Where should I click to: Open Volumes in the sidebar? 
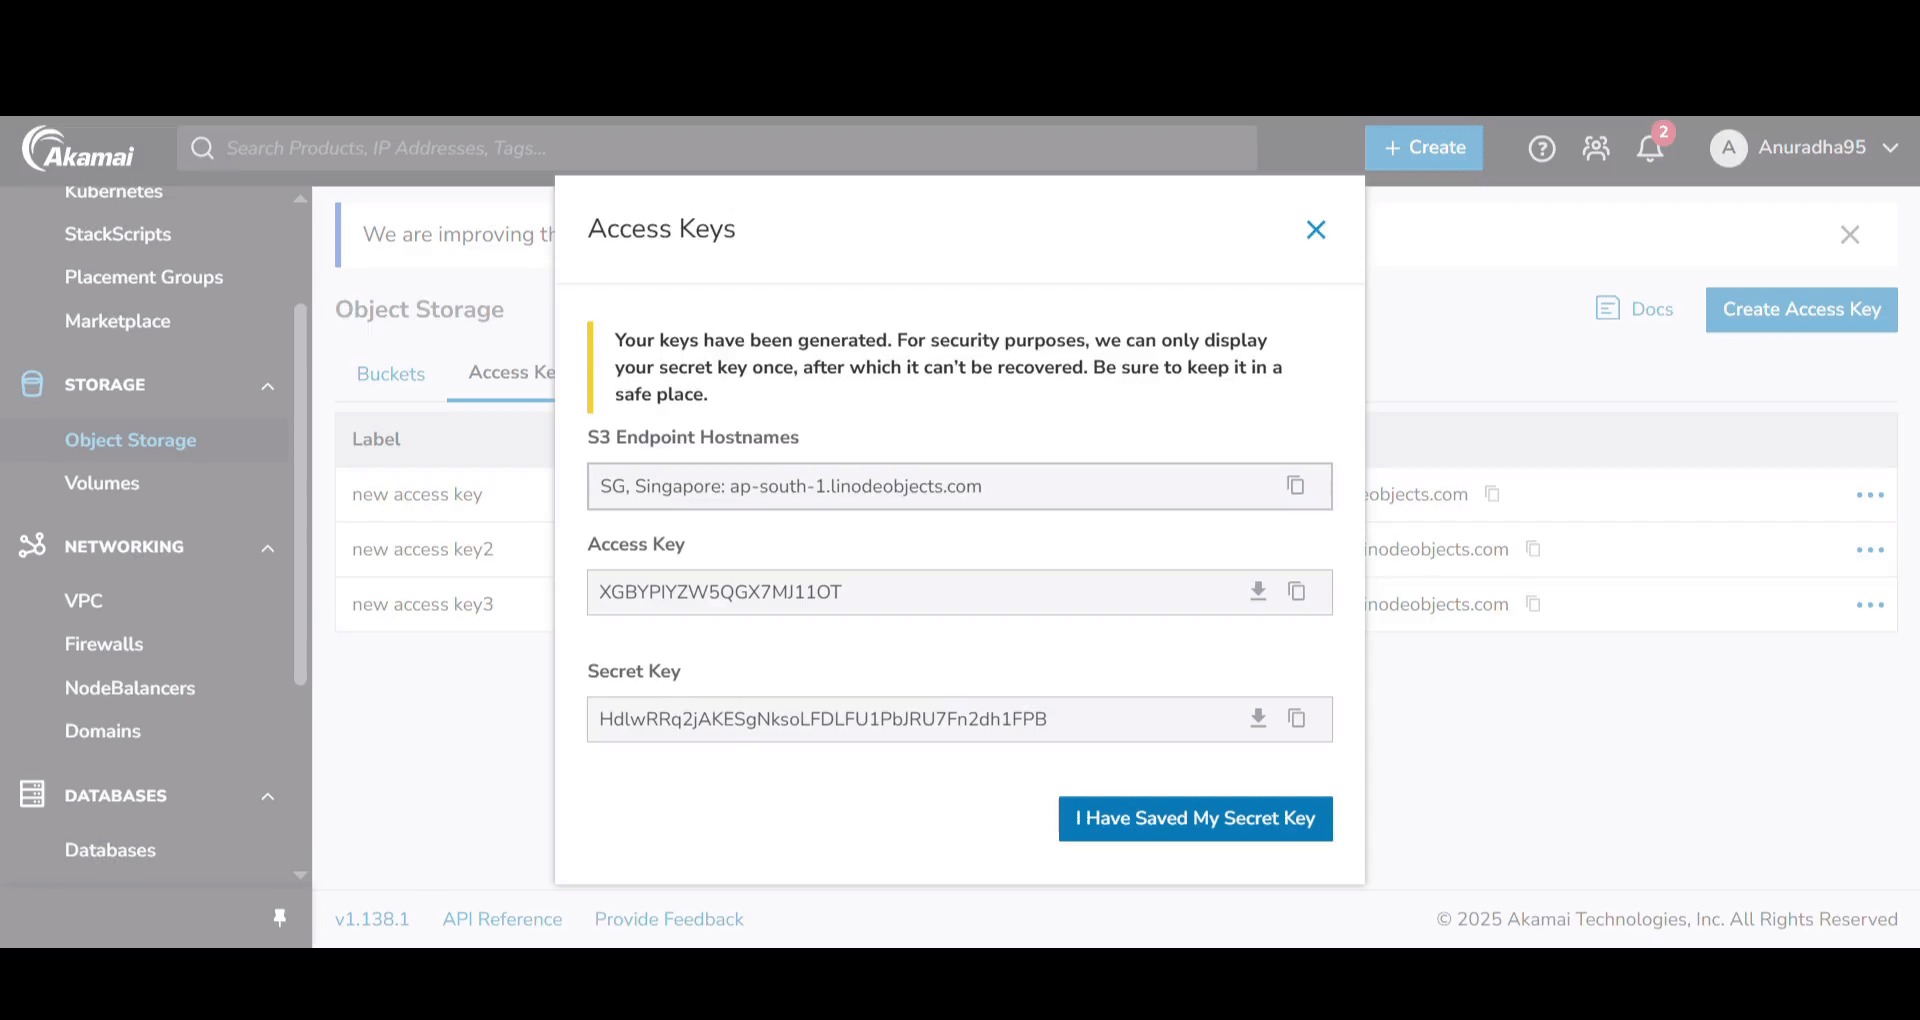[x=102, y=483]
